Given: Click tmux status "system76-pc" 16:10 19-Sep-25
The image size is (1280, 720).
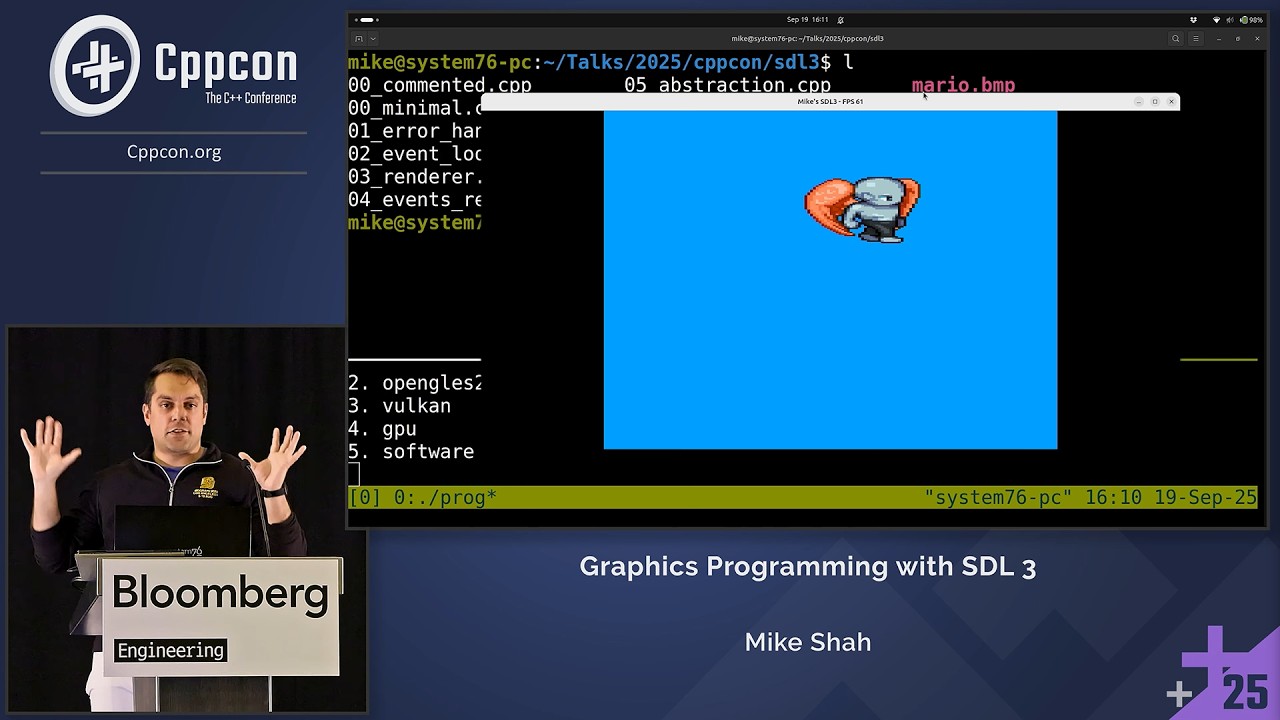Looking at the screenshot, I should coord(1090,497).
